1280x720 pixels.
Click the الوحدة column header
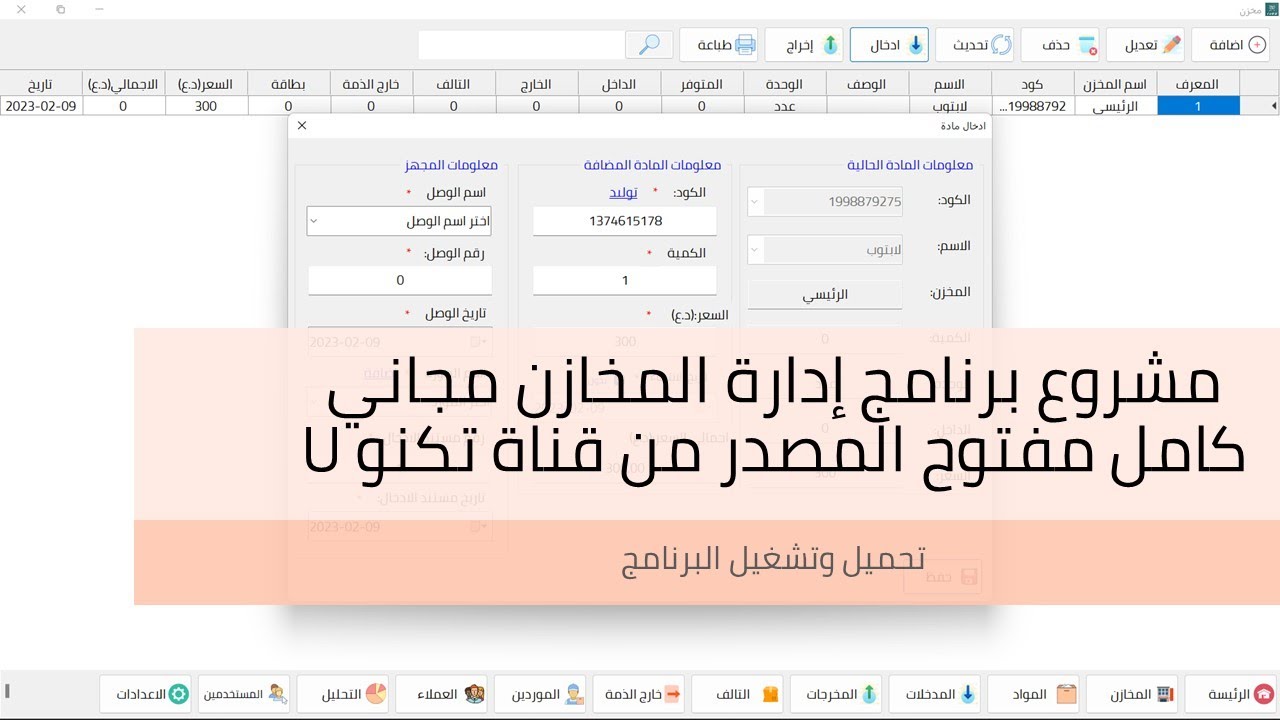(785, 84)
